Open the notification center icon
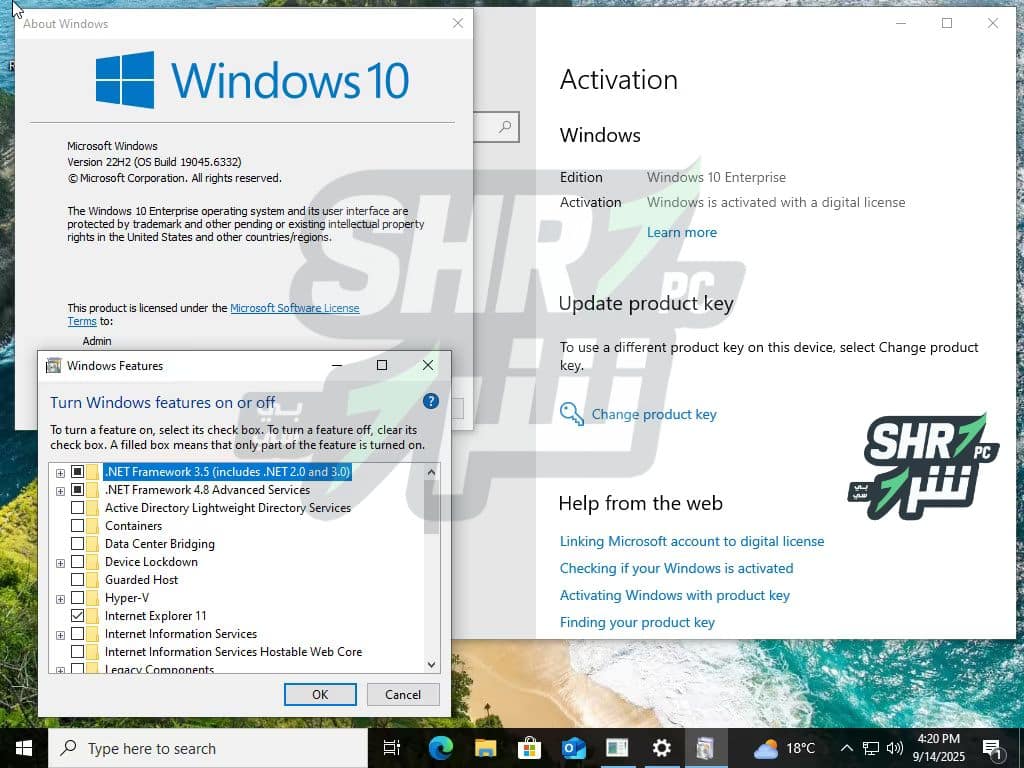Image resolution: width=1024 pixels, height=768 pixels. click(992, 748)
